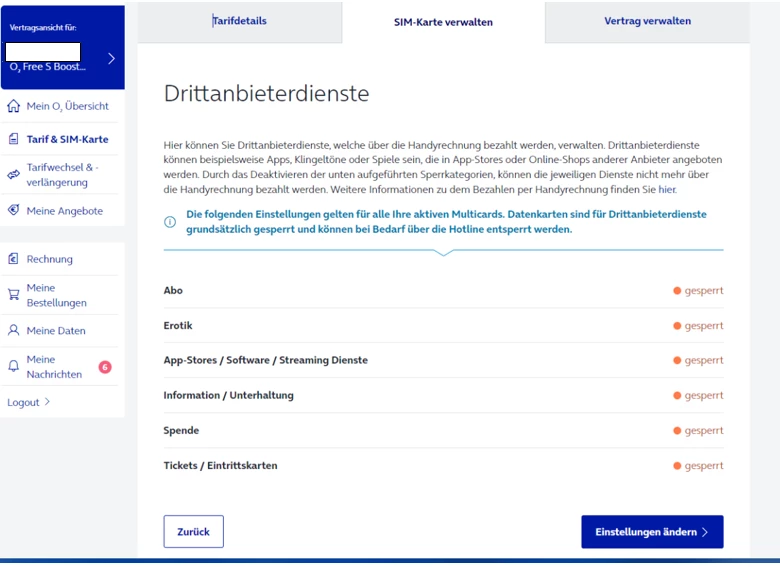The image size is (780, 567).
Task: Click the gesperrt status for Spende
Action: tap(698, 431)
